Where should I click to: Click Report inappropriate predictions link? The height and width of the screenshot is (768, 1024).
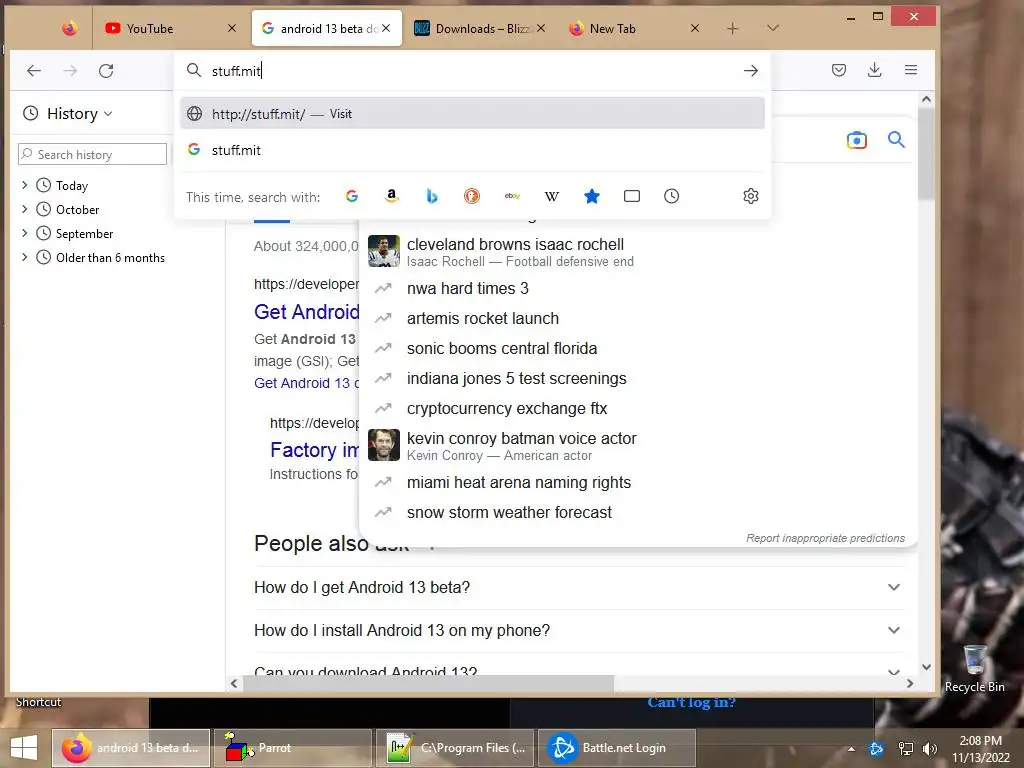(x=825, y=538)
